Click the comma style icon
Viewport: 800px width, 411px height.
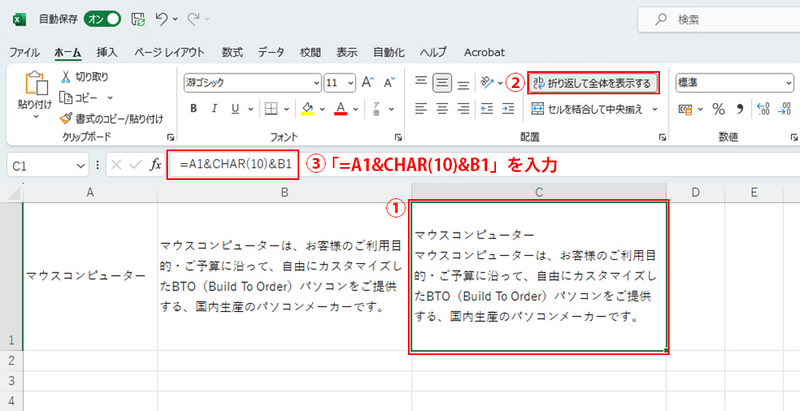(x=740, y=109)
